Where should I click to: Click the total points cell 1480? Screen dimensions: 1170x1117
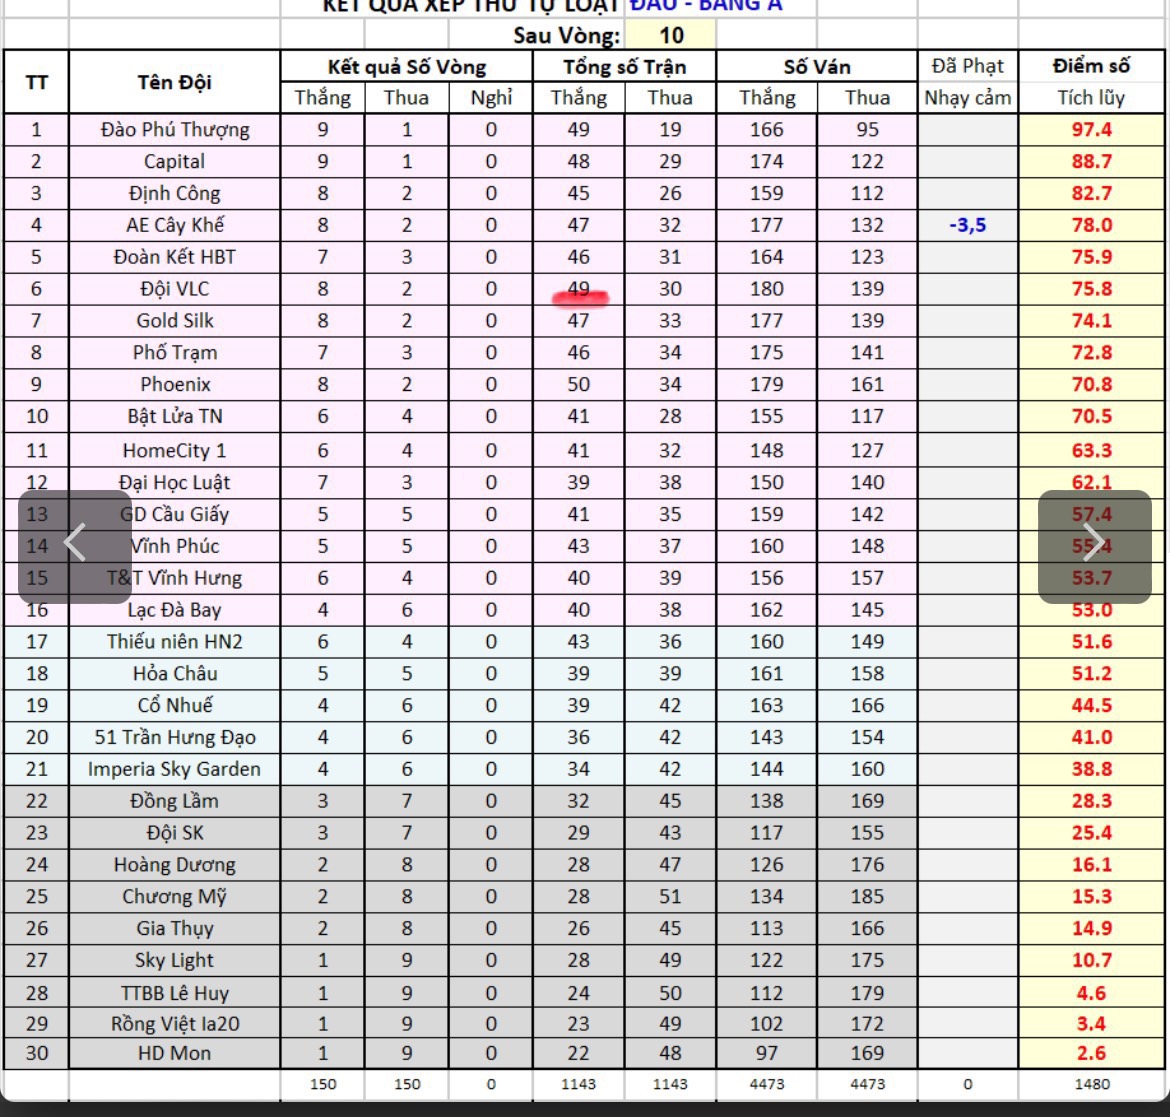pos(1092,1084)
